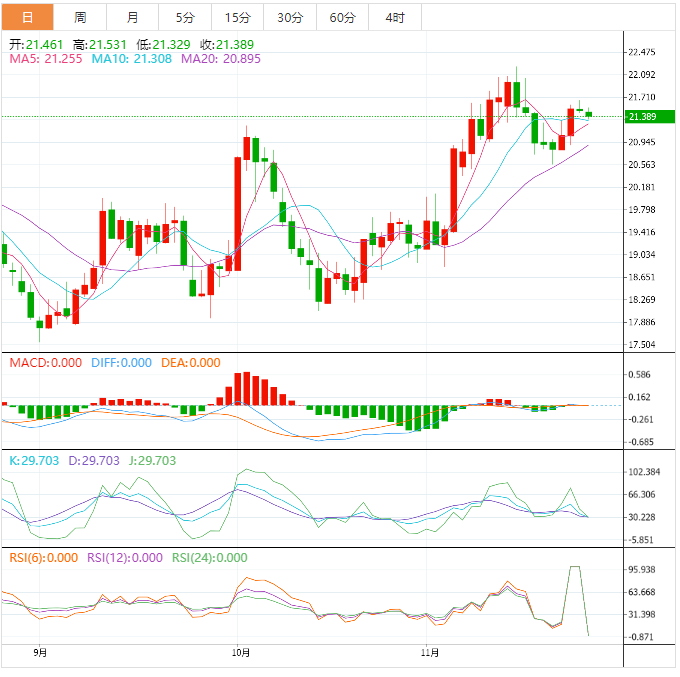Click the 低:21.329 low price value
Image resolution: width=680 pixels, height=677 pixels.
pos(163,44)
